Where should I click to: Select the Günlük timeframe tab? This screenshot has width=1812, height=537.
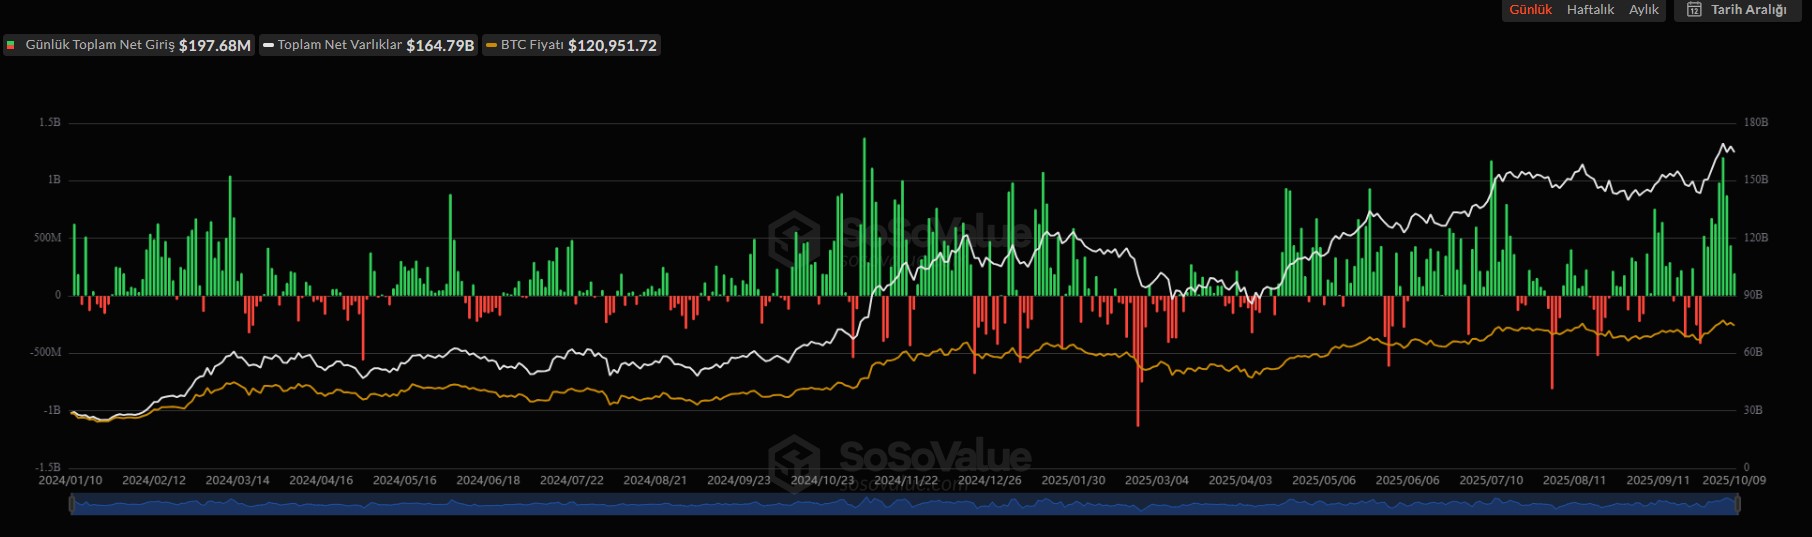pyautogui.click(x=1530, y=10)
